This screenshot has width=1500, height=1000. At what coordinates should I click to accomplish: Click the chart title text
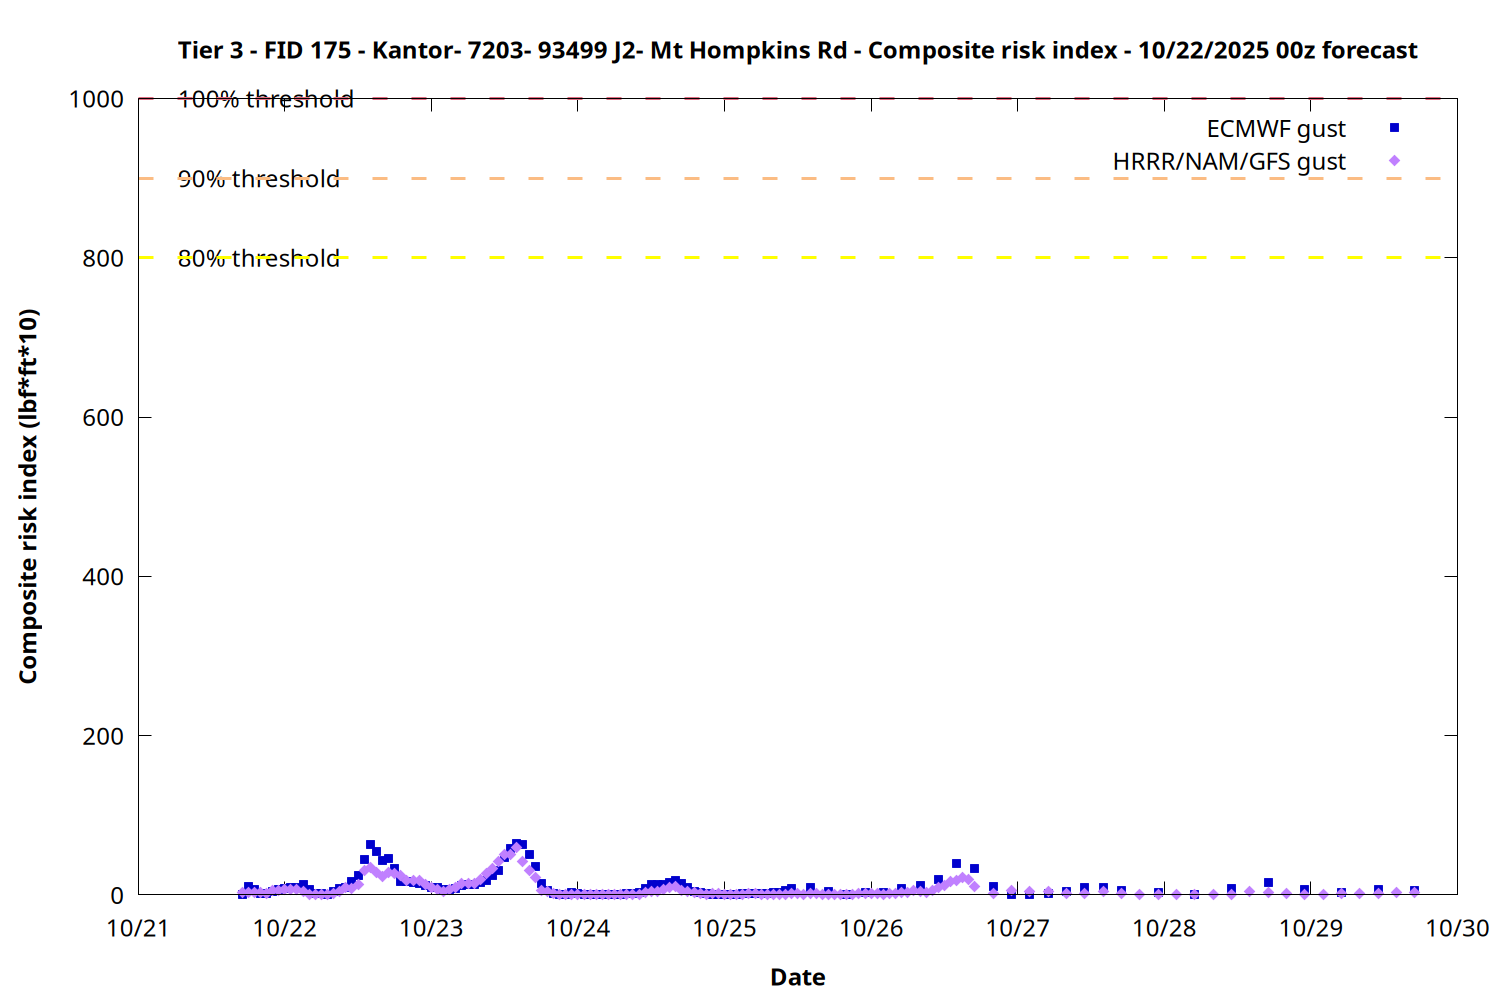[797, 51]
